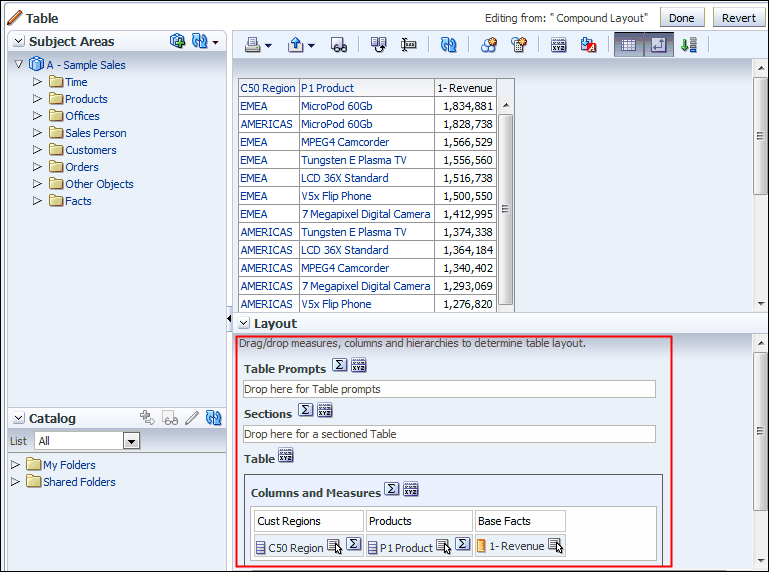This screenshot has height=572, width=769.
Task: Collapse the A - Sample Sales tree node
Action: (19, 64)
